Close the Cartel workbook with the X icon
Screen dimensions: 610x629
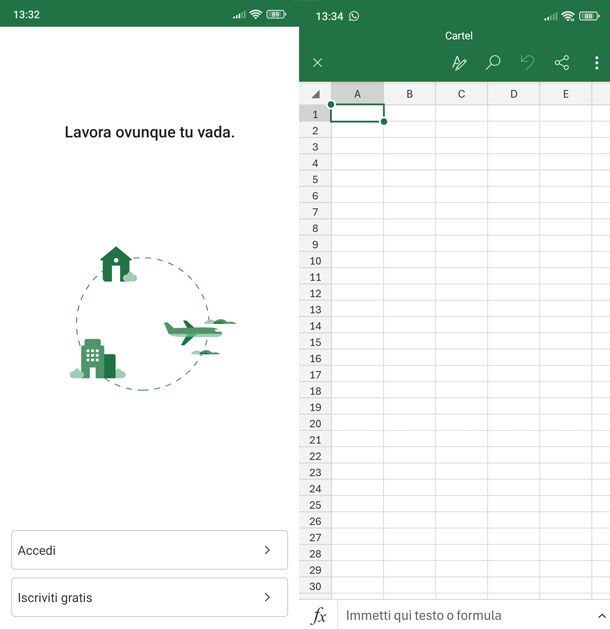pyautogui.click(x=317, y=63)
